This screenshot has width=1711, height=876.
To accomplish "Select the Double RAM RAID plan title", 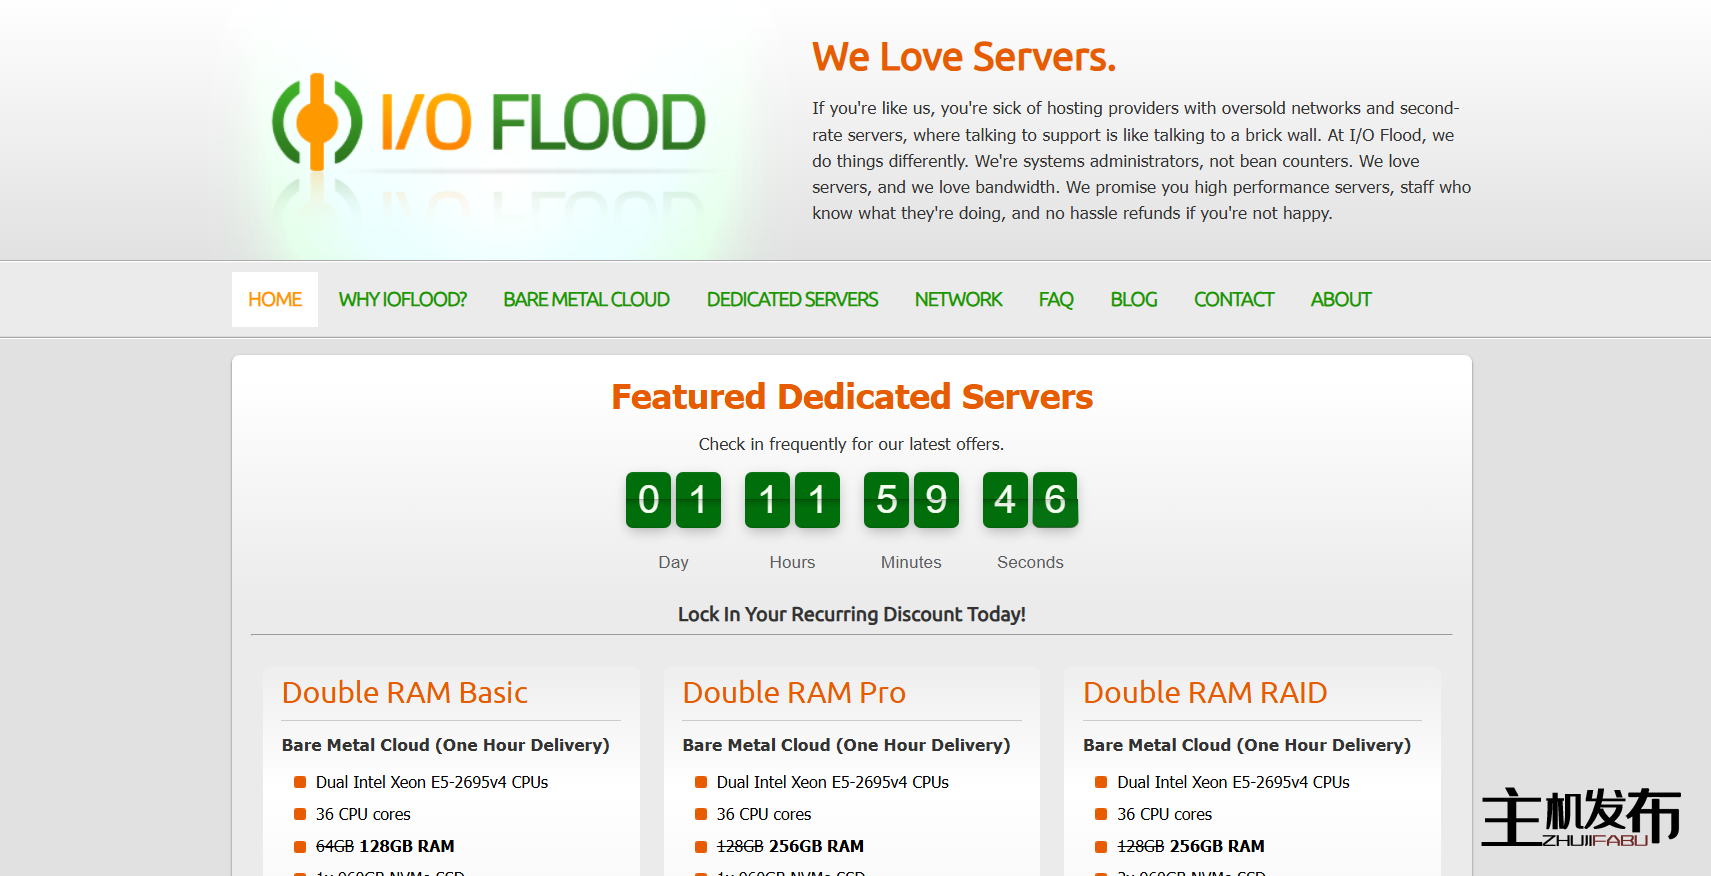I will point(1205,693).
